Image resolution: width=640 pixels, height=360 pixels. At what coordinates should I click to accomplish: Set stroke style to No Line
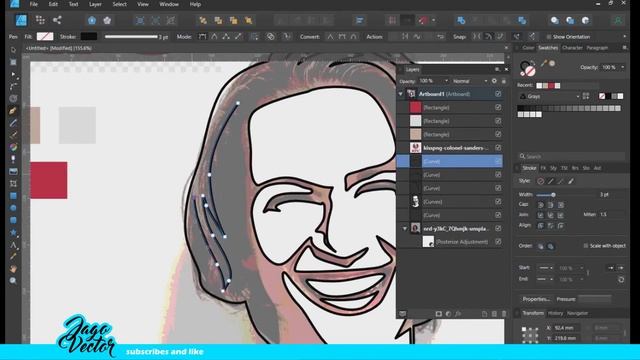tap(540, 181)
